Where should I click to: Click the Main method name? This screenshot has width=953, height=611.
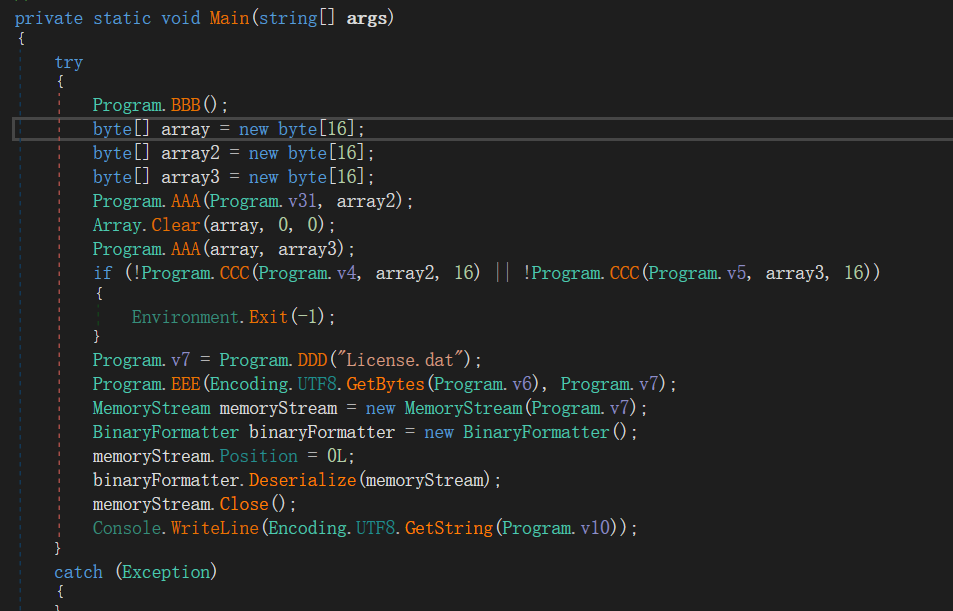pyautogui.click(x=229, y=18)
